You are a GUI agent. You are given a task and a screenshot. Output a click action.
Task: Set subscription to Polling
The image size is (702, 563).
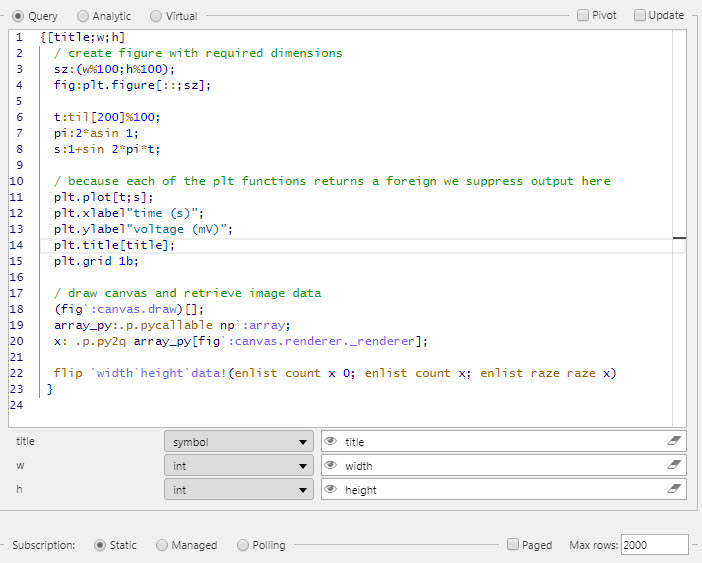243,545
